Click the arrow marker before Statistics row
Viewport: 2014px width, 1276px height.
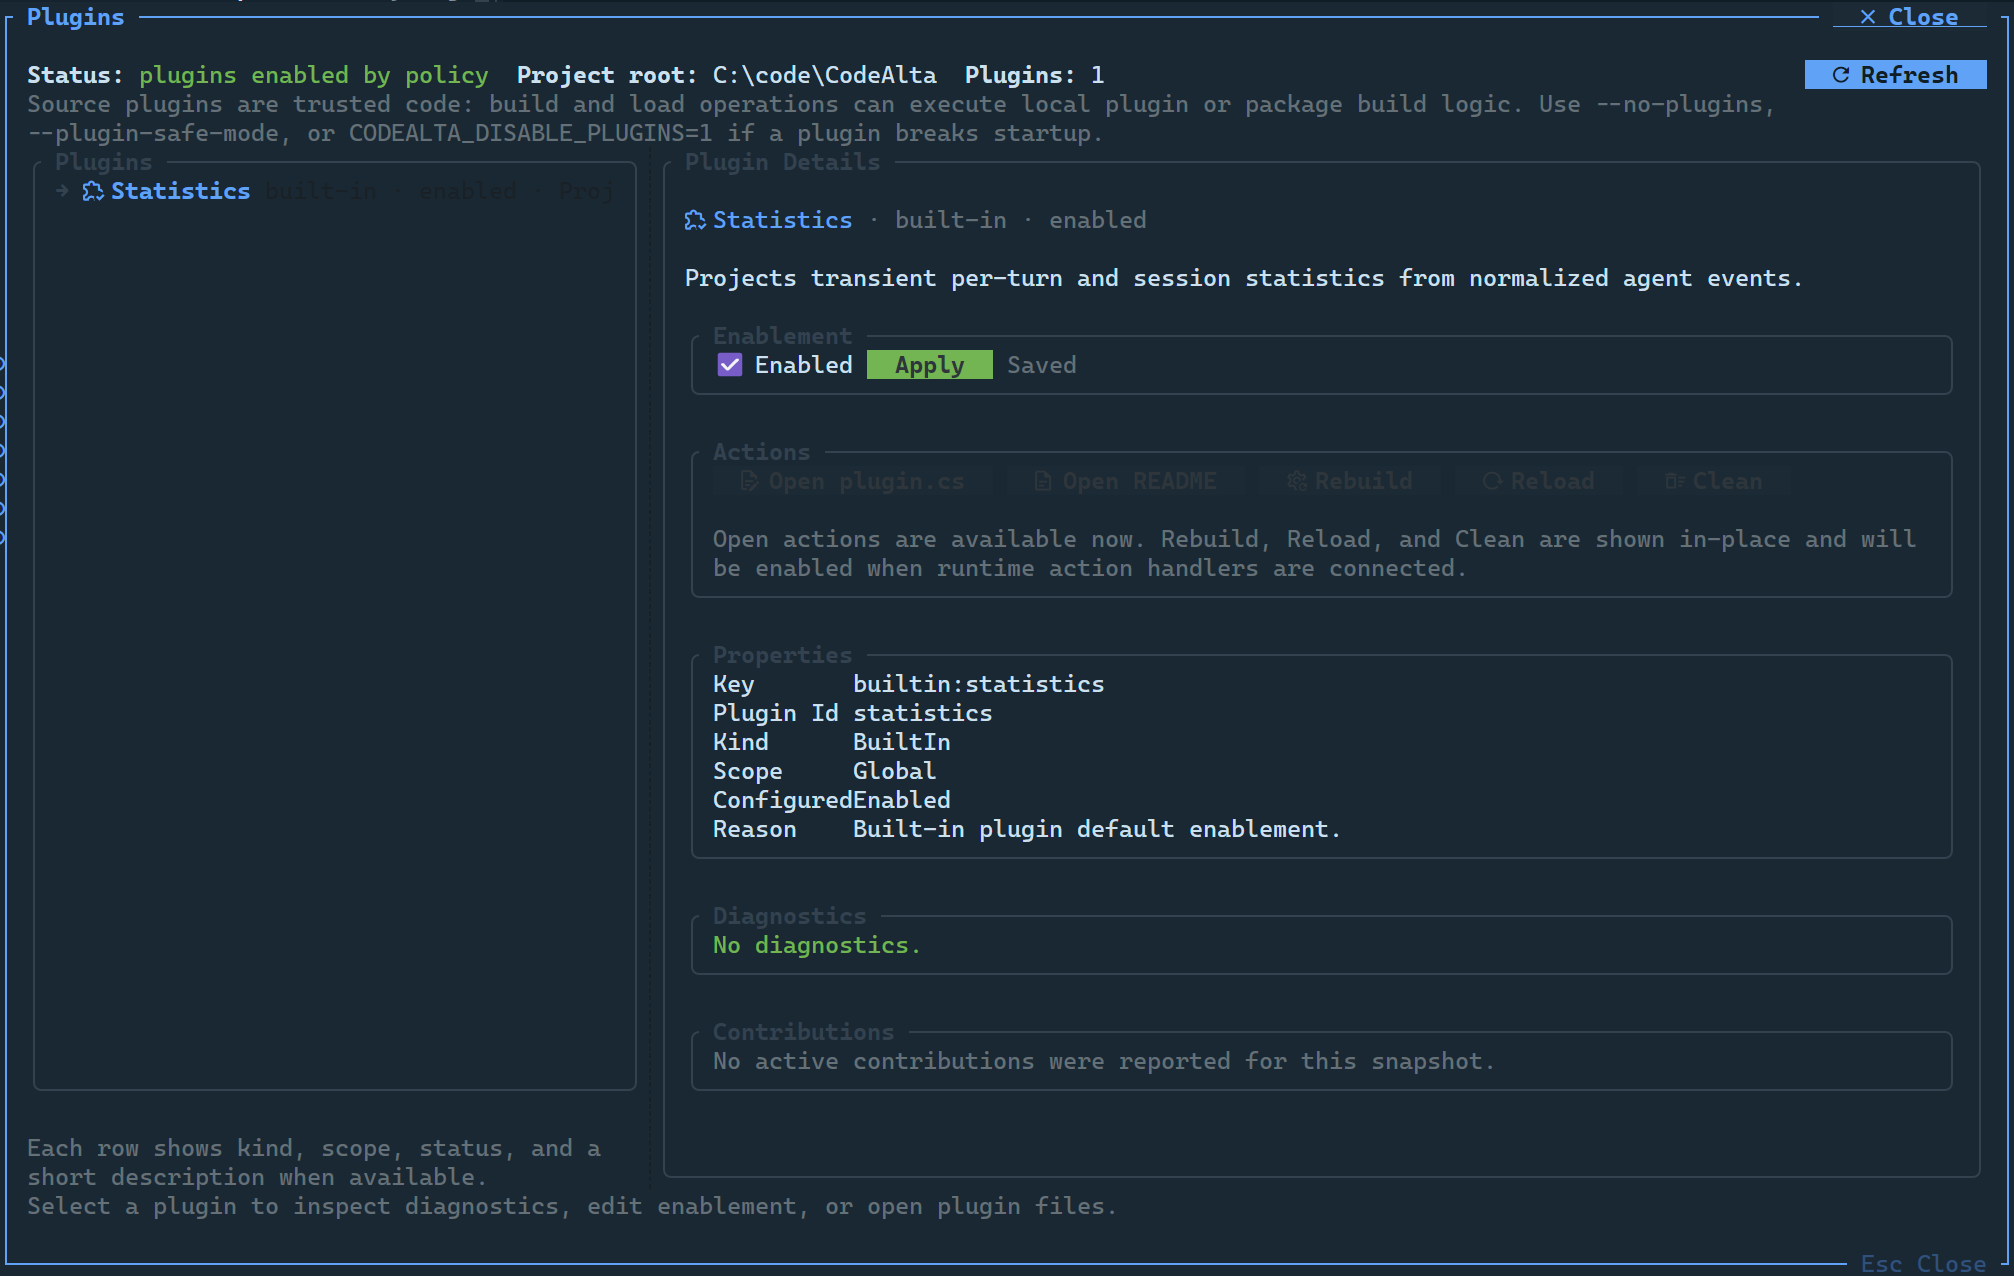[62, 191]
